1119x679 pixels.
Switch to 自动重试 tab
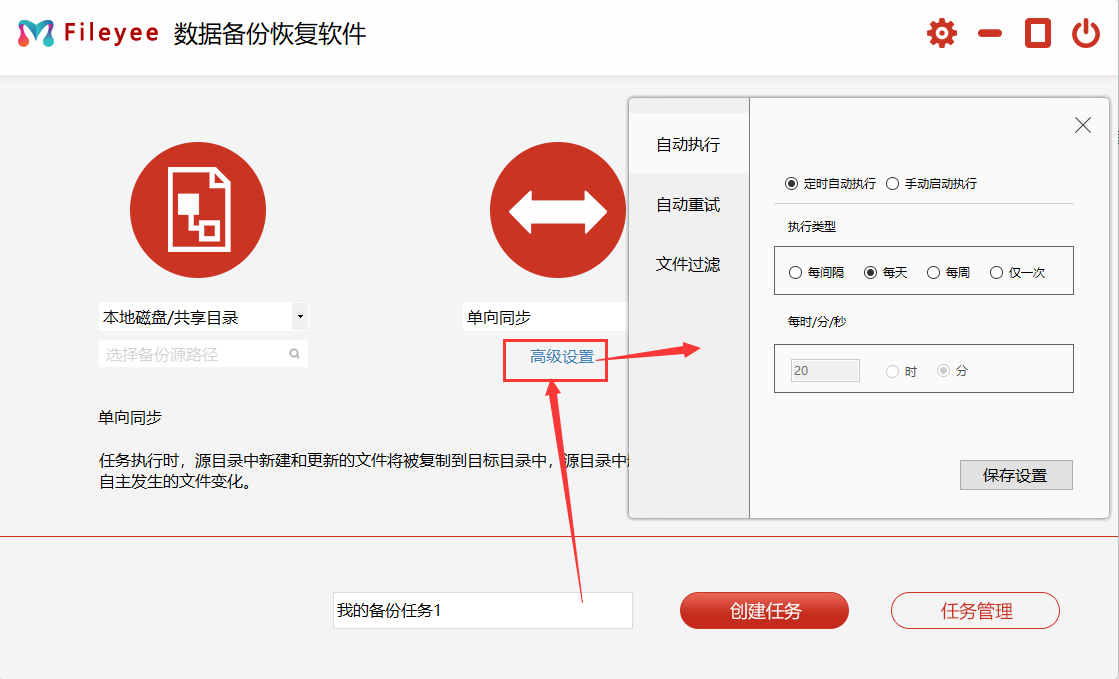pos(688,205)
